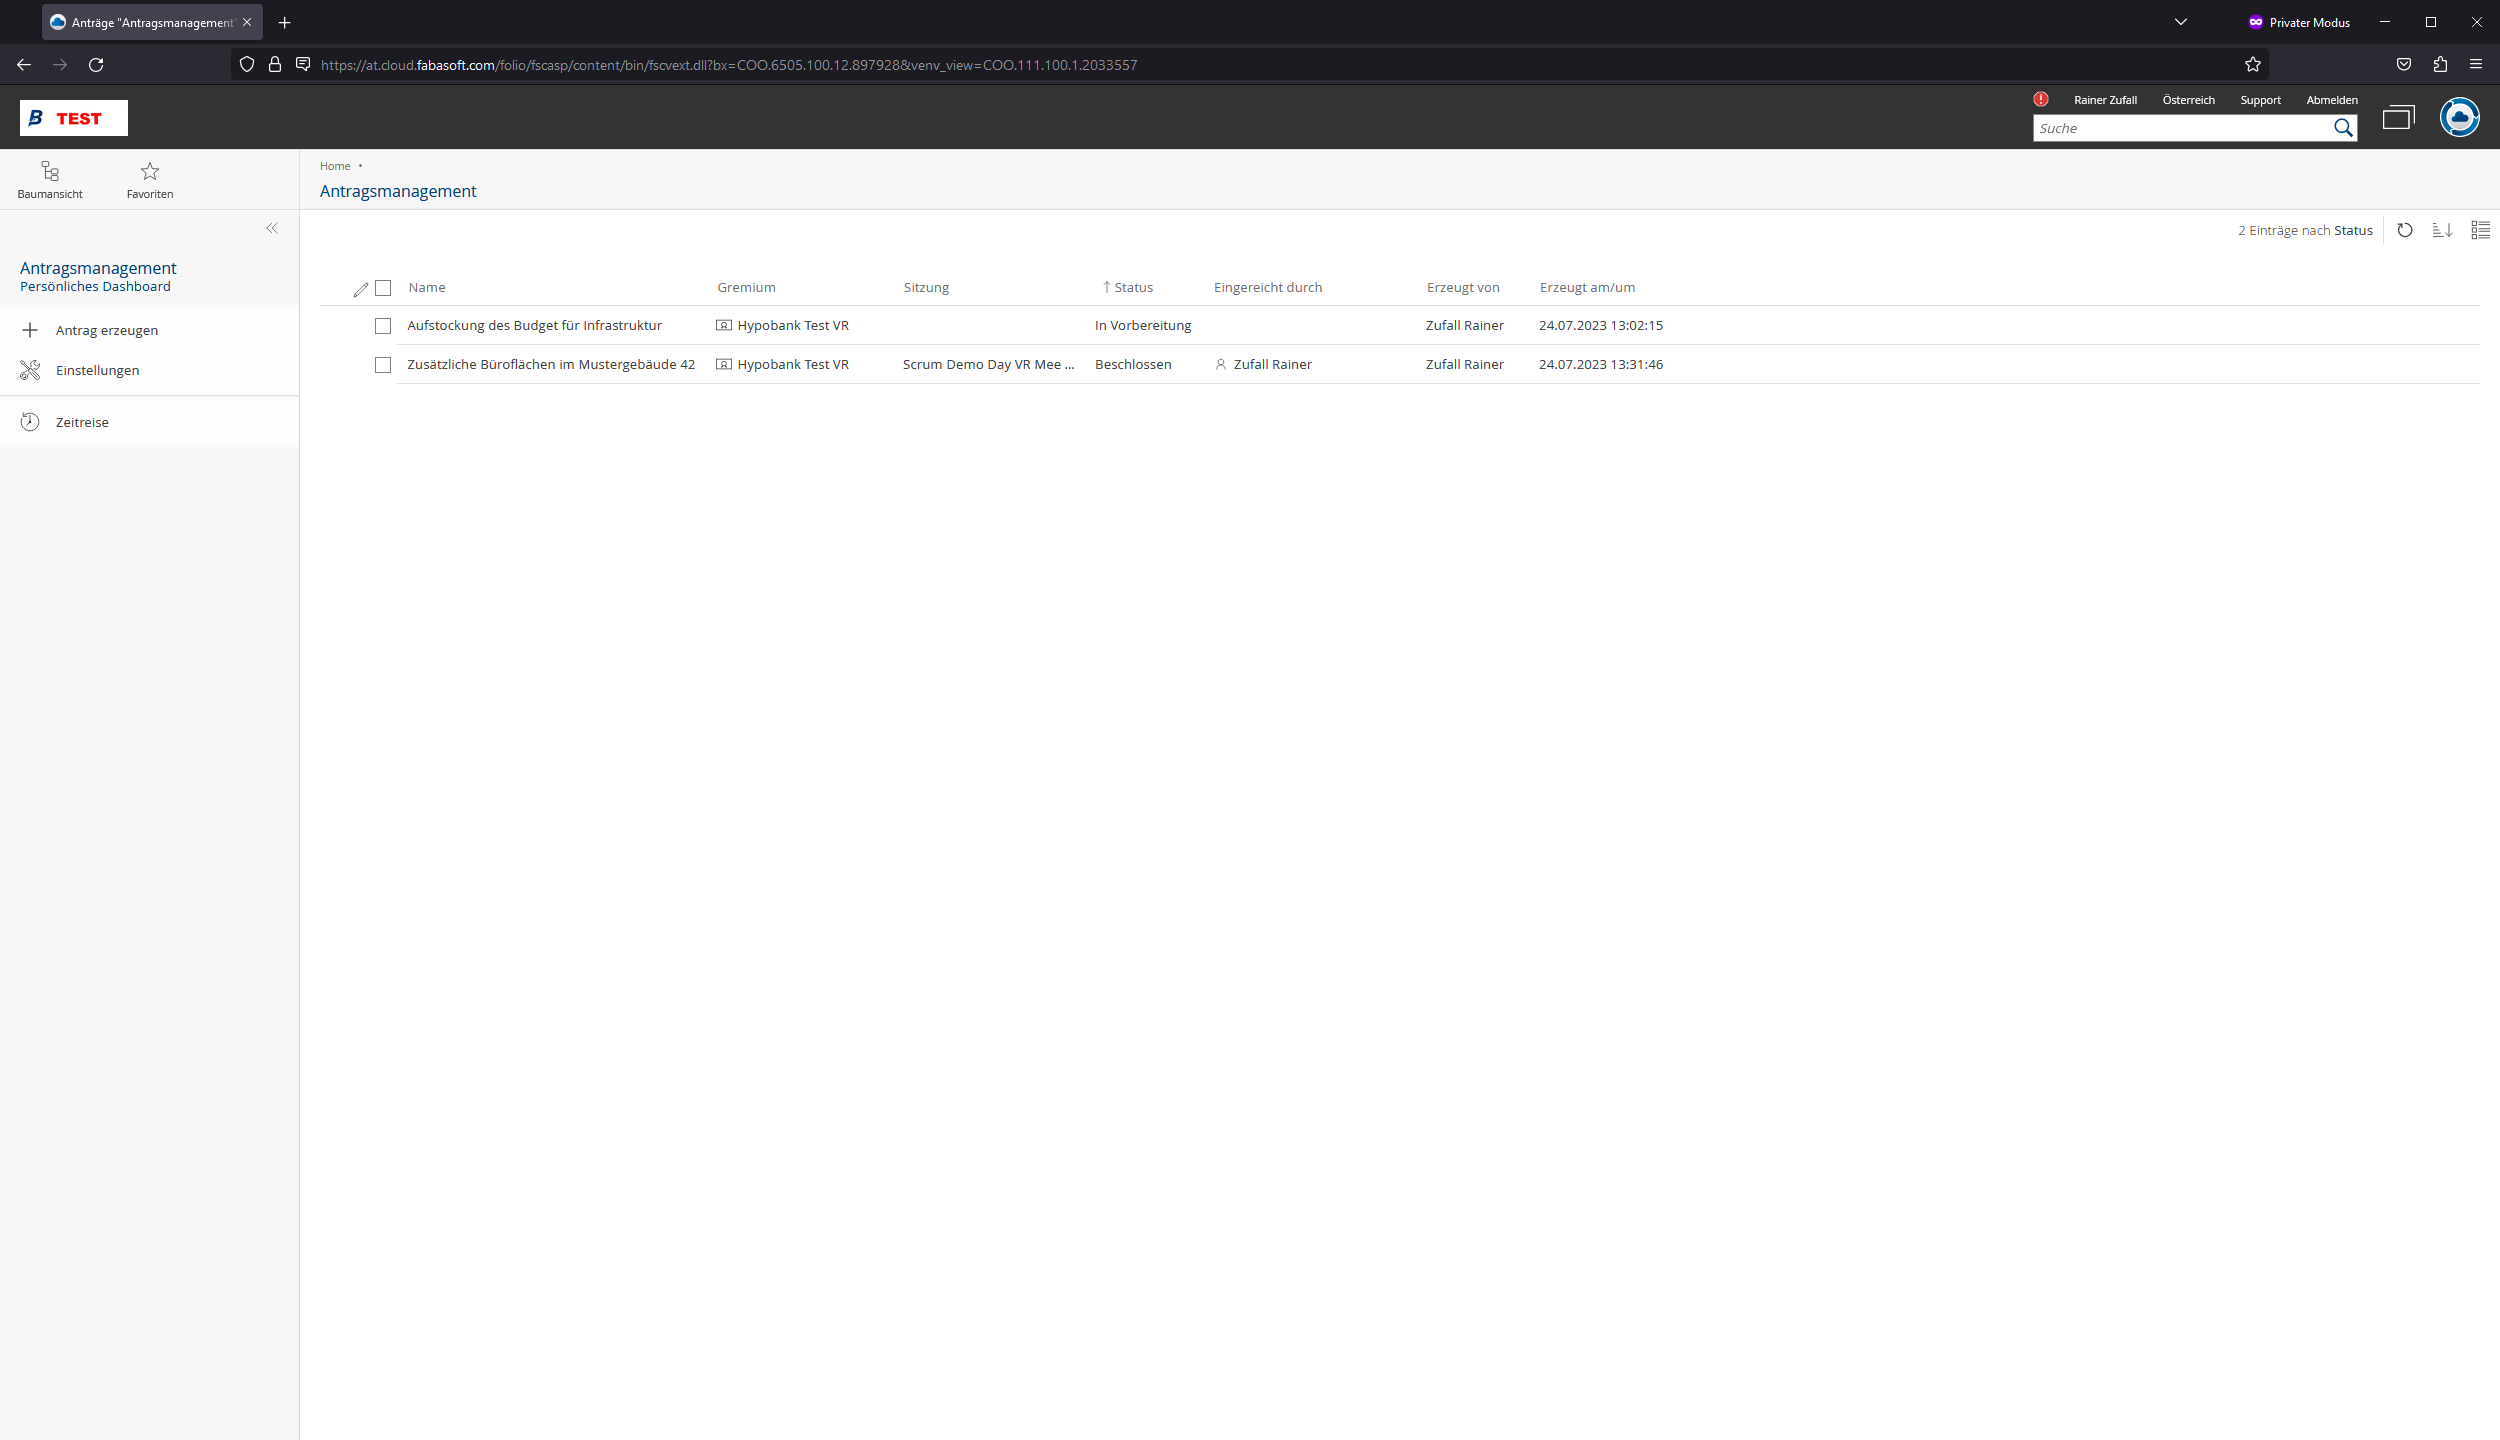This screenshot has width=2500, height=1440.
Task: Open the Baumansicht tree view icon
Action: point(50,172)
